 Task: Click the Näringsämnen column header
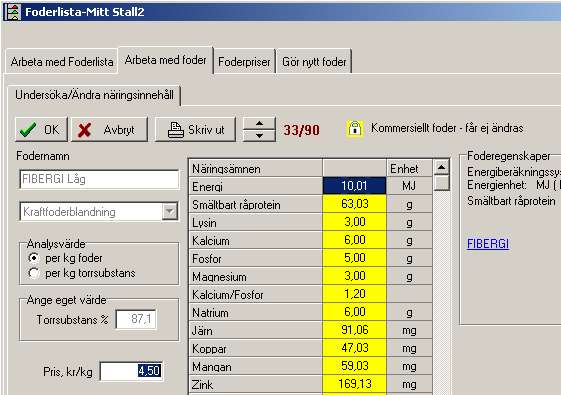pos(255,168)
